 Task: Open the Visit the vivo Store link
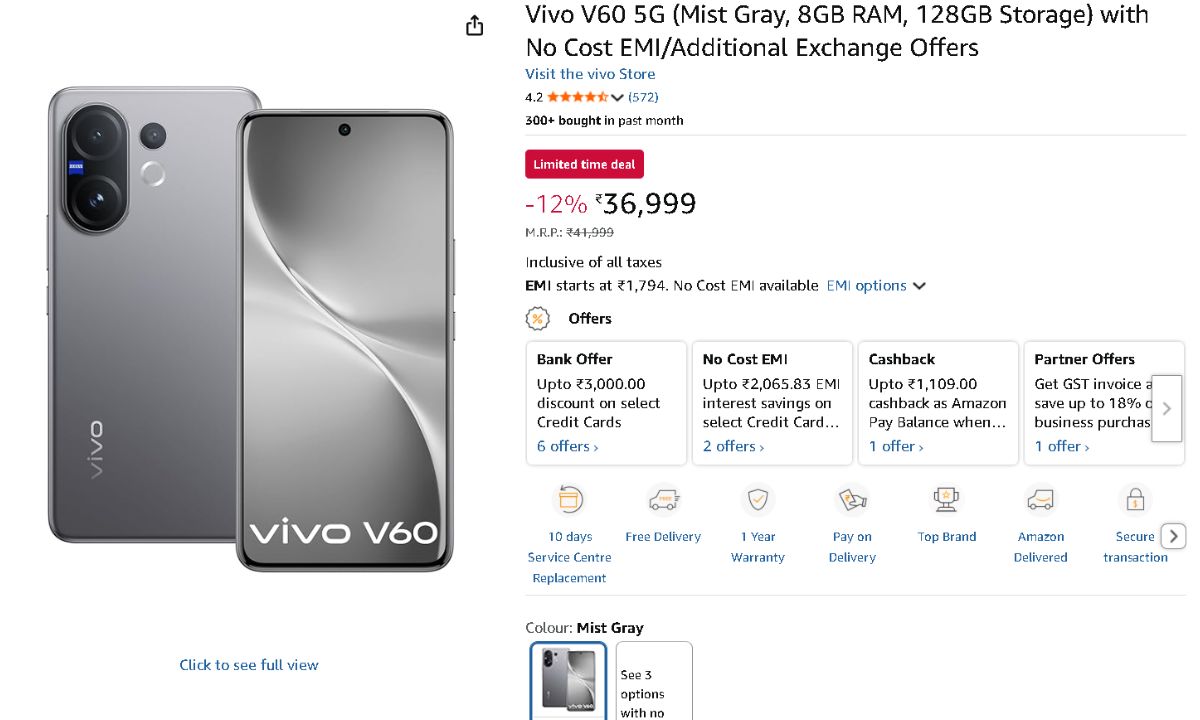590,74
